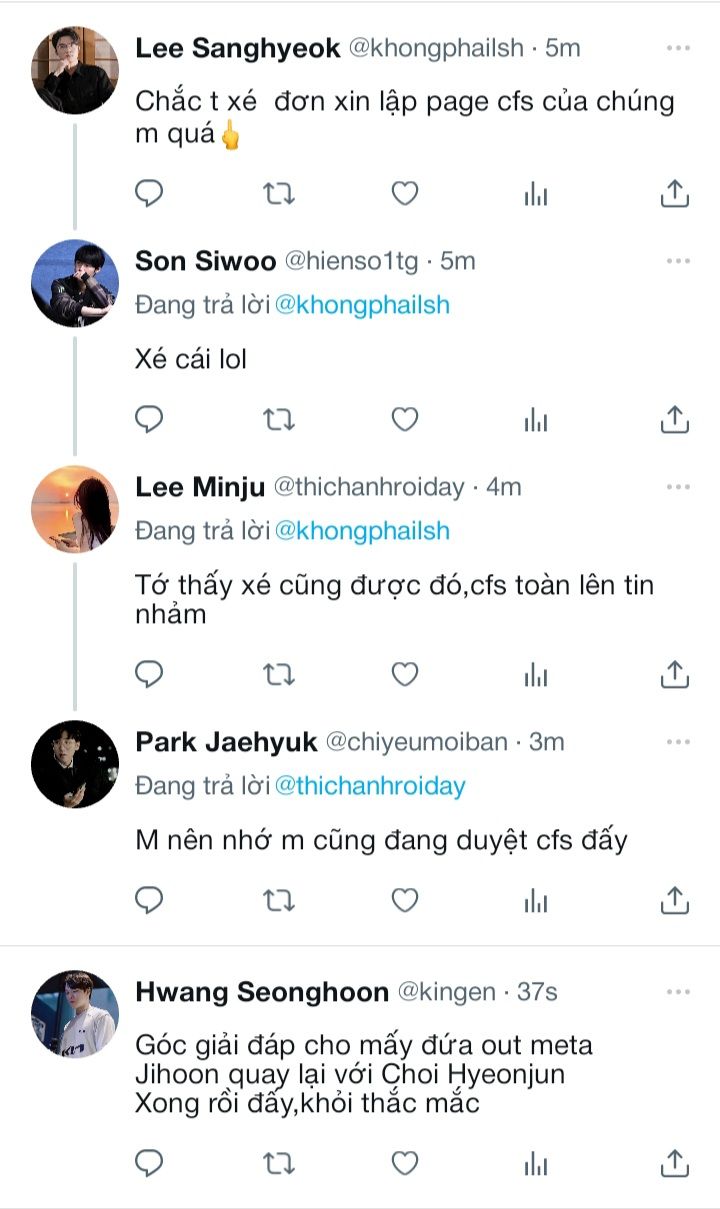Share Hwang Seonghoon's tweet
Screen dimensions: 720x1209
[675, 1162]
